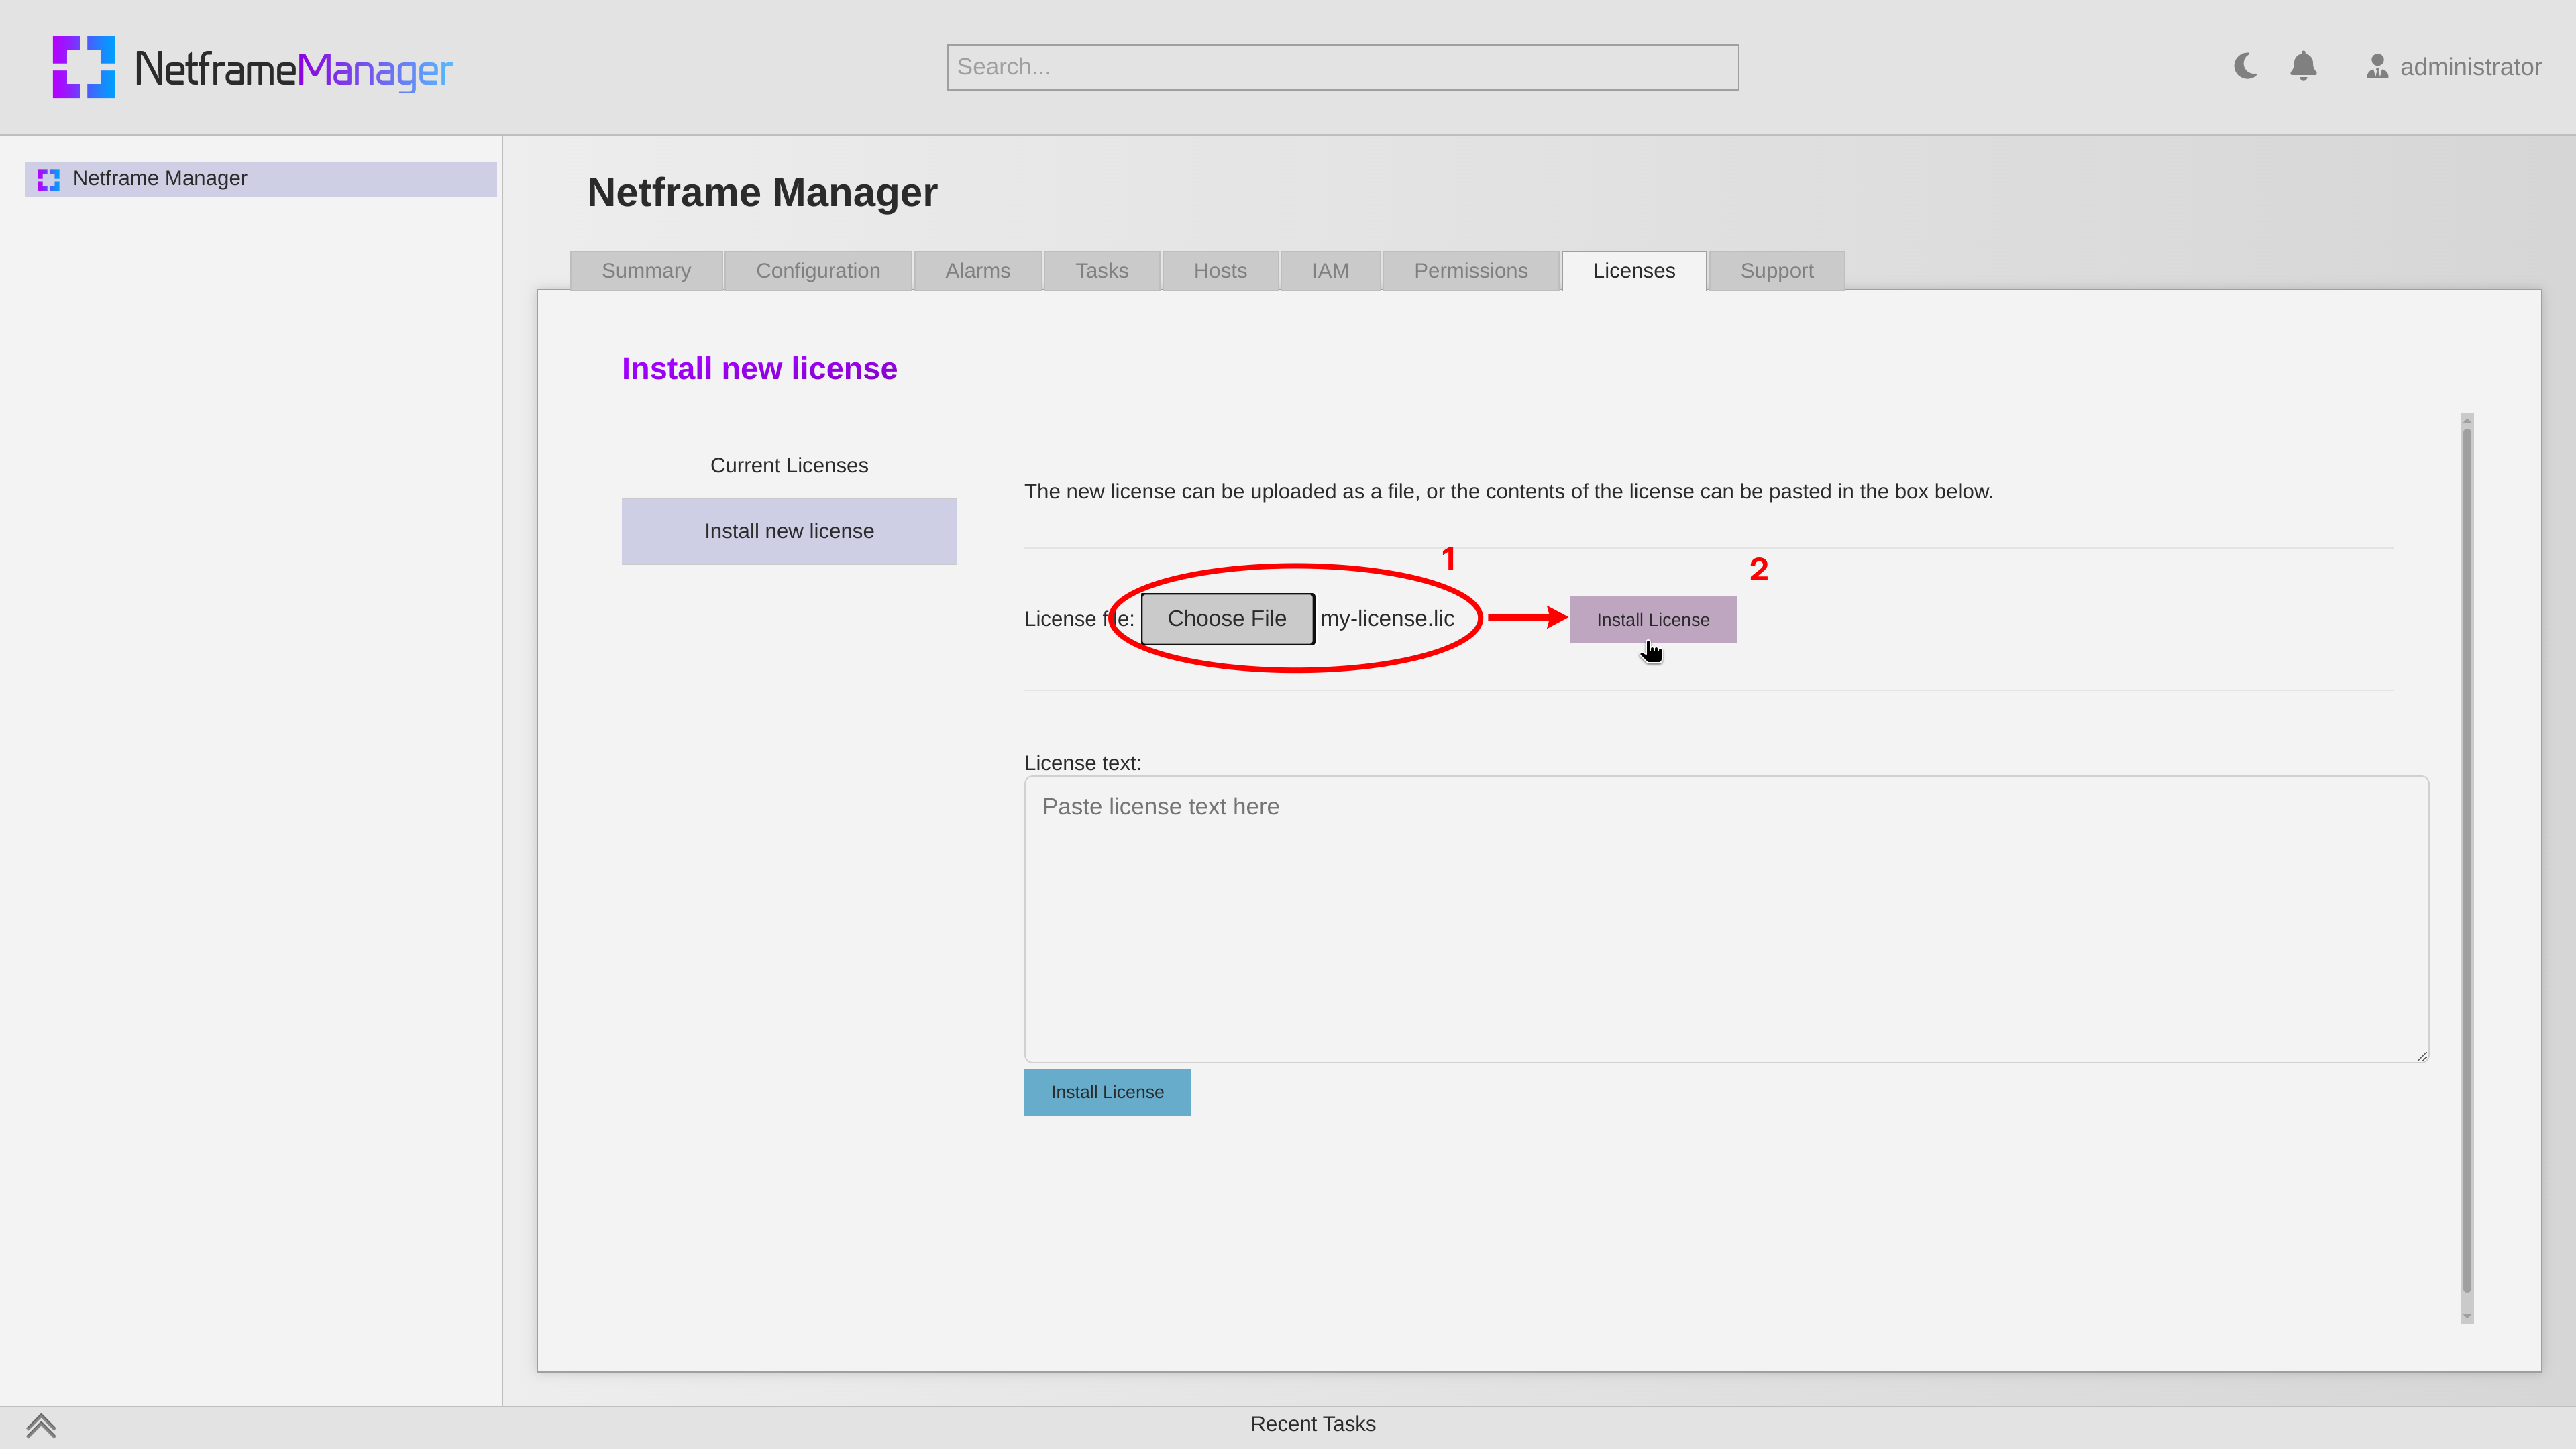The image size is (2576, 1449).
Task: Click blue Install License button below textarea
Action: coord(1107,1092)
